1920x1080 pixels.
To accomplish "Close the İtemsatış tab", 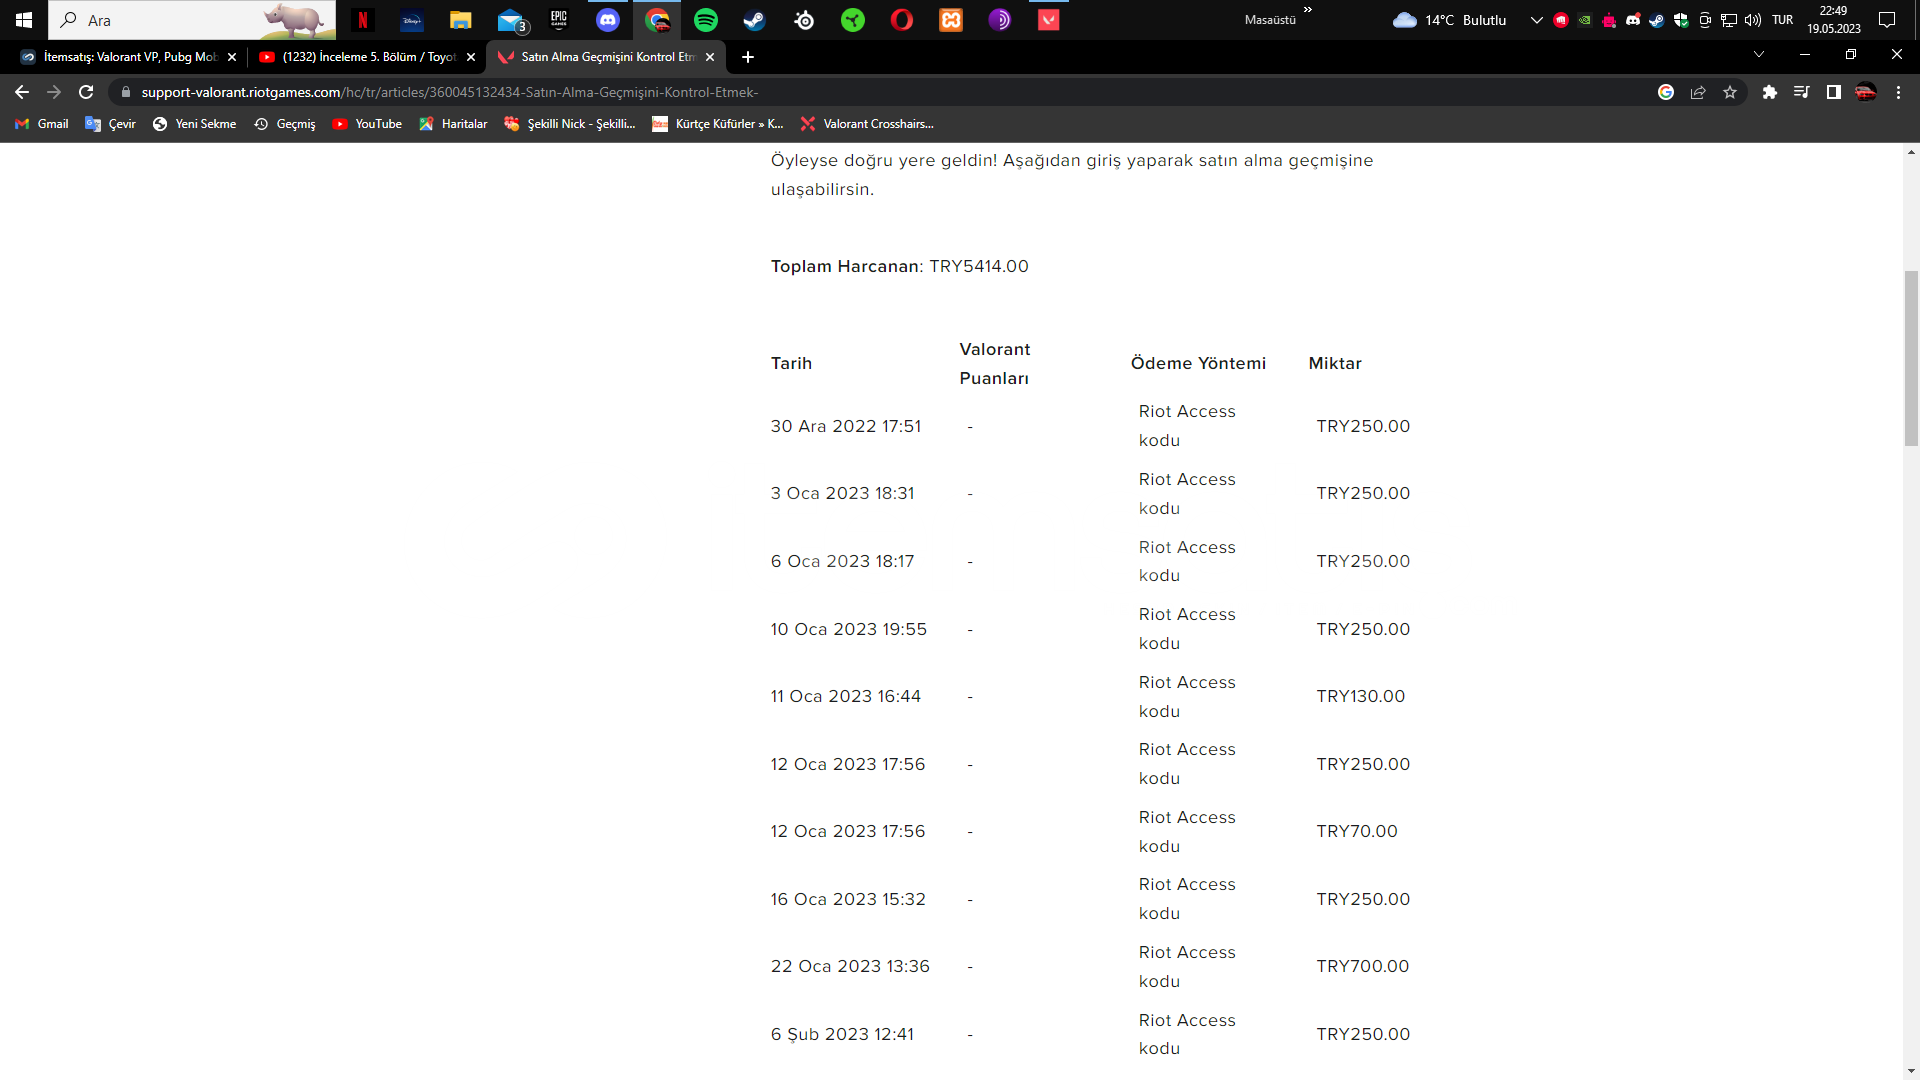I will click(x=232, y=57).
